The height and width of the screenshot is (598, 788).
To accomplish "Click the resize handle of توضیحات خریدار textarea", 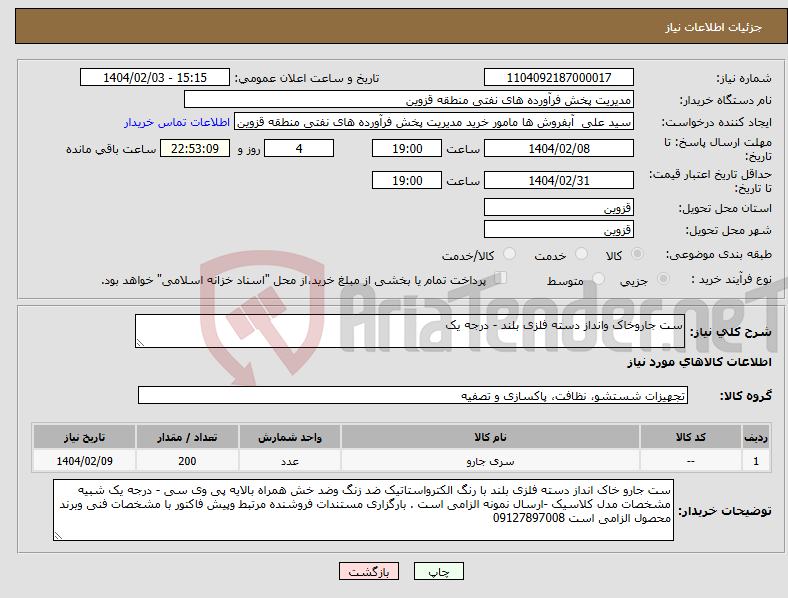I will pos(58,536).
